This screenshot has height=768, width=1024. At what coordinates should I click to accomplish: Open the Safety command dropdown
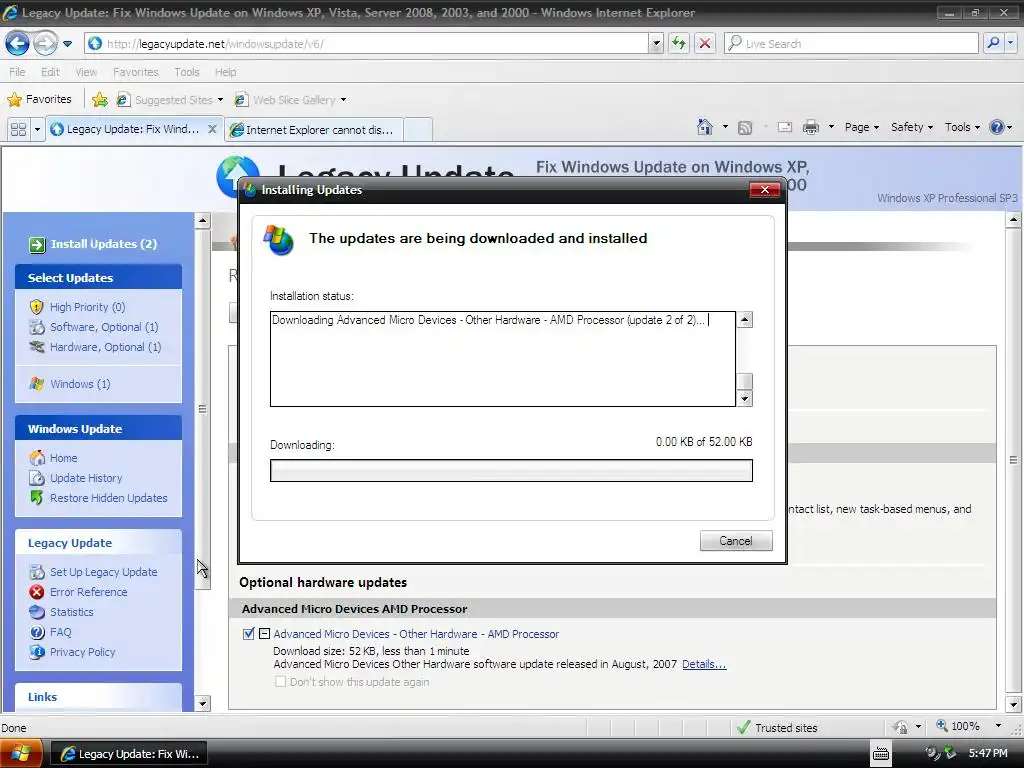click(912, 127)
